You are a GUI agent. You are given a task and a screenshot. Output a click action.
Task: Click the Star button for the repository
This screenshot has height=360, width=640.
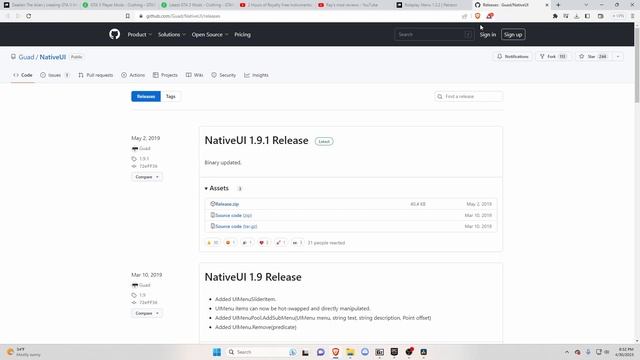point(593,56)
